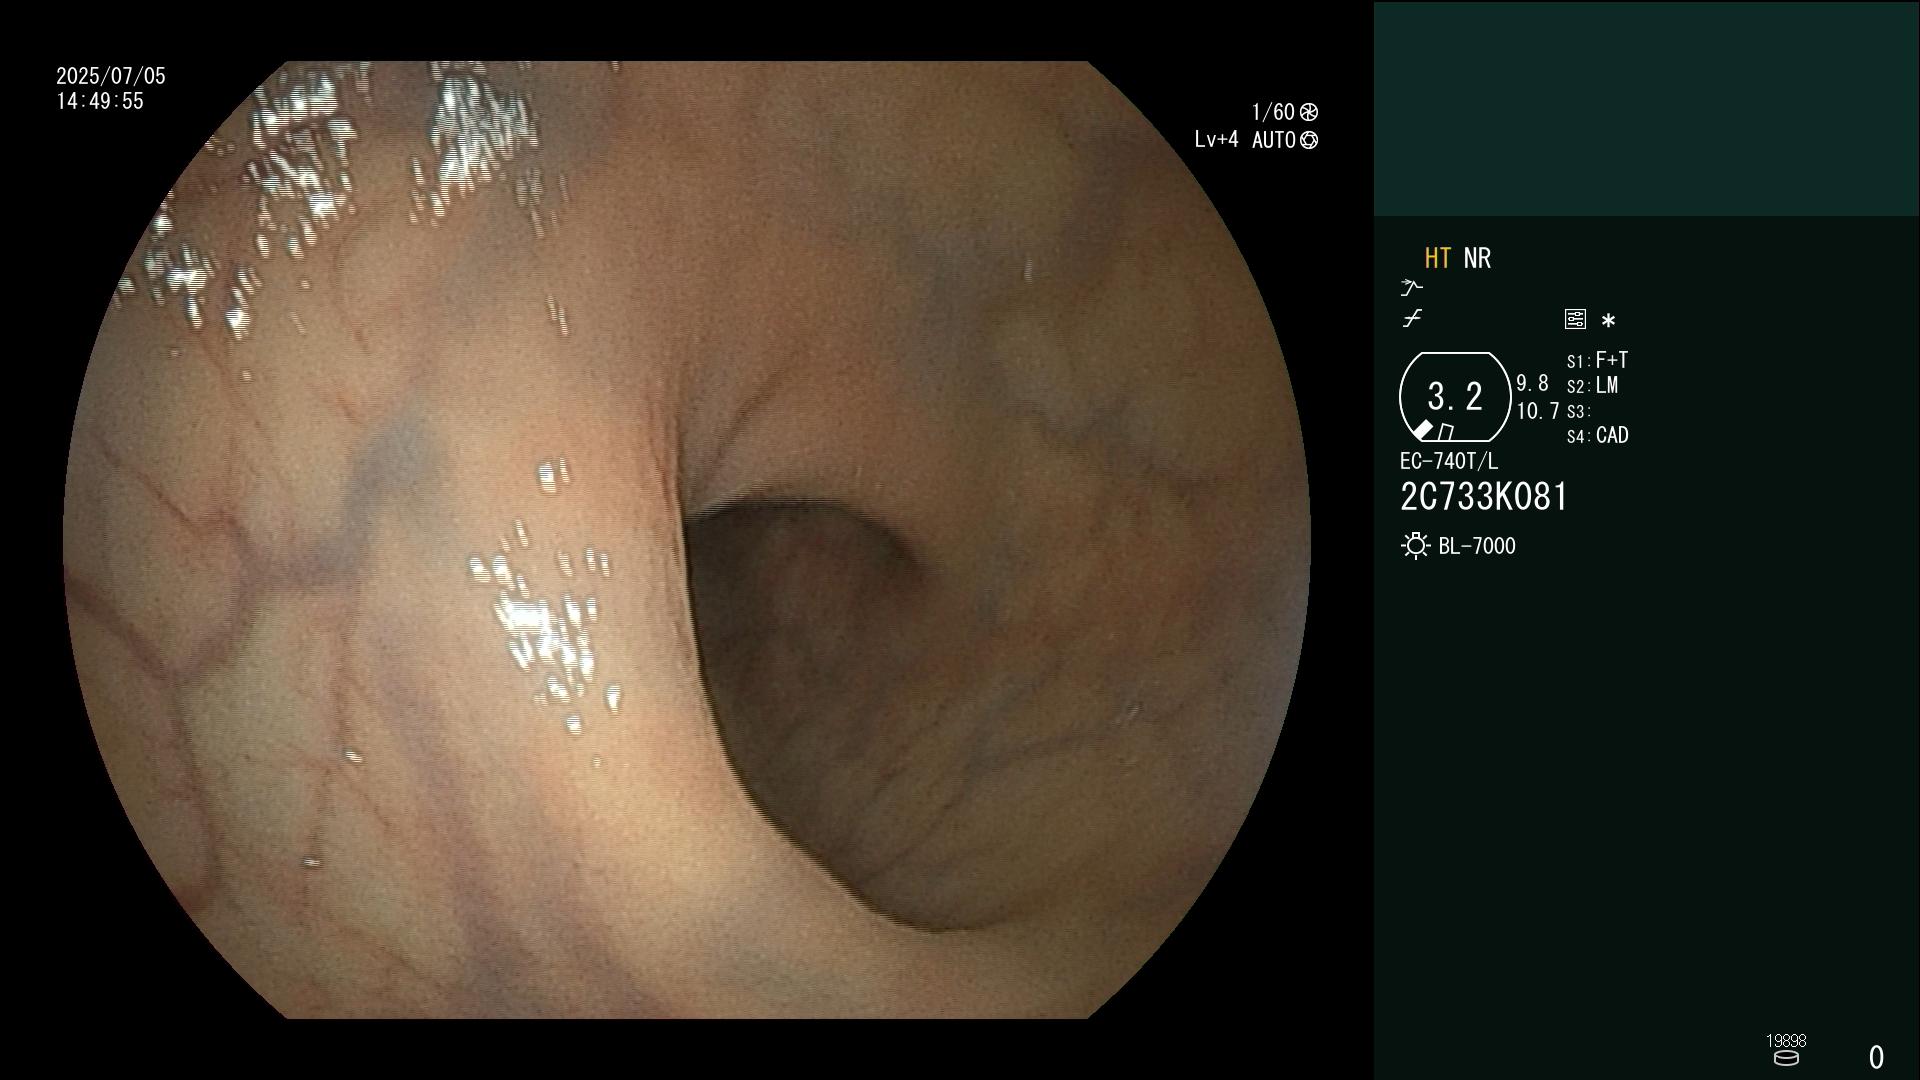Click the settings sliders icon beside the asterisk
Image resolution: width=1920 pixels, height=1080 pixels.
1575,319
